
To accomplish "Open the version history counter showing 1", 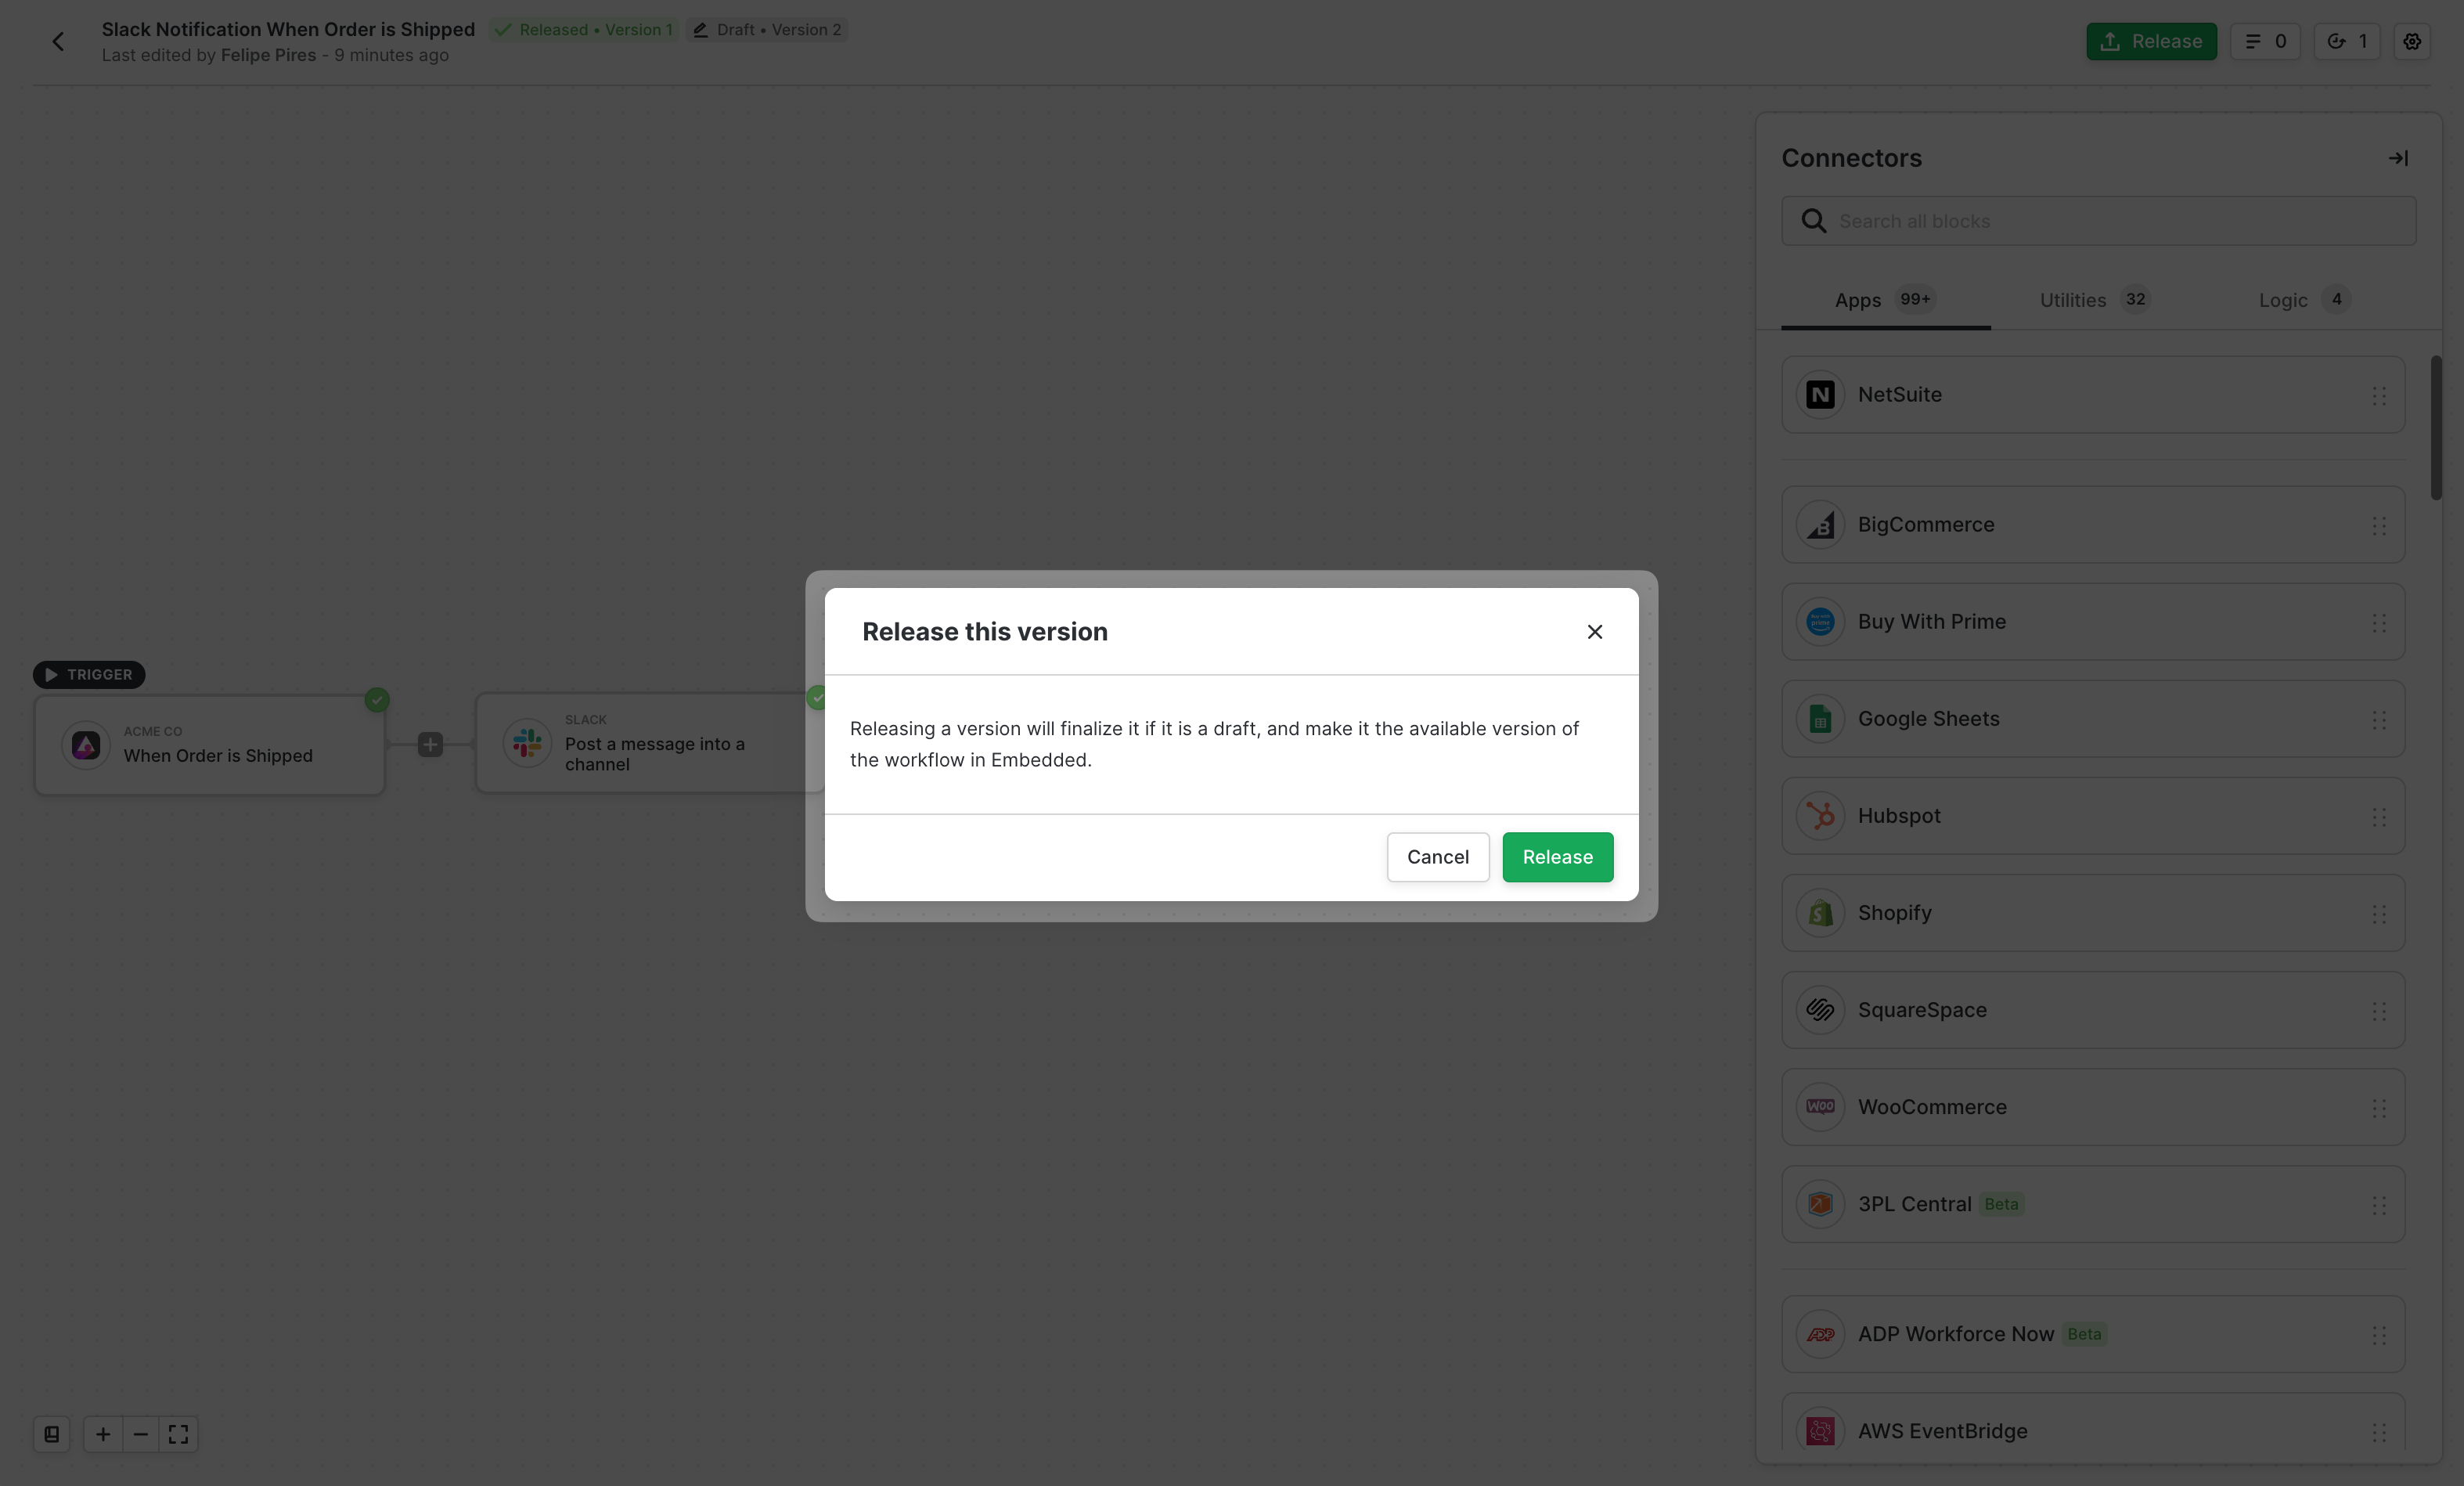I will pyautogui.click(x=2346, y=41).
